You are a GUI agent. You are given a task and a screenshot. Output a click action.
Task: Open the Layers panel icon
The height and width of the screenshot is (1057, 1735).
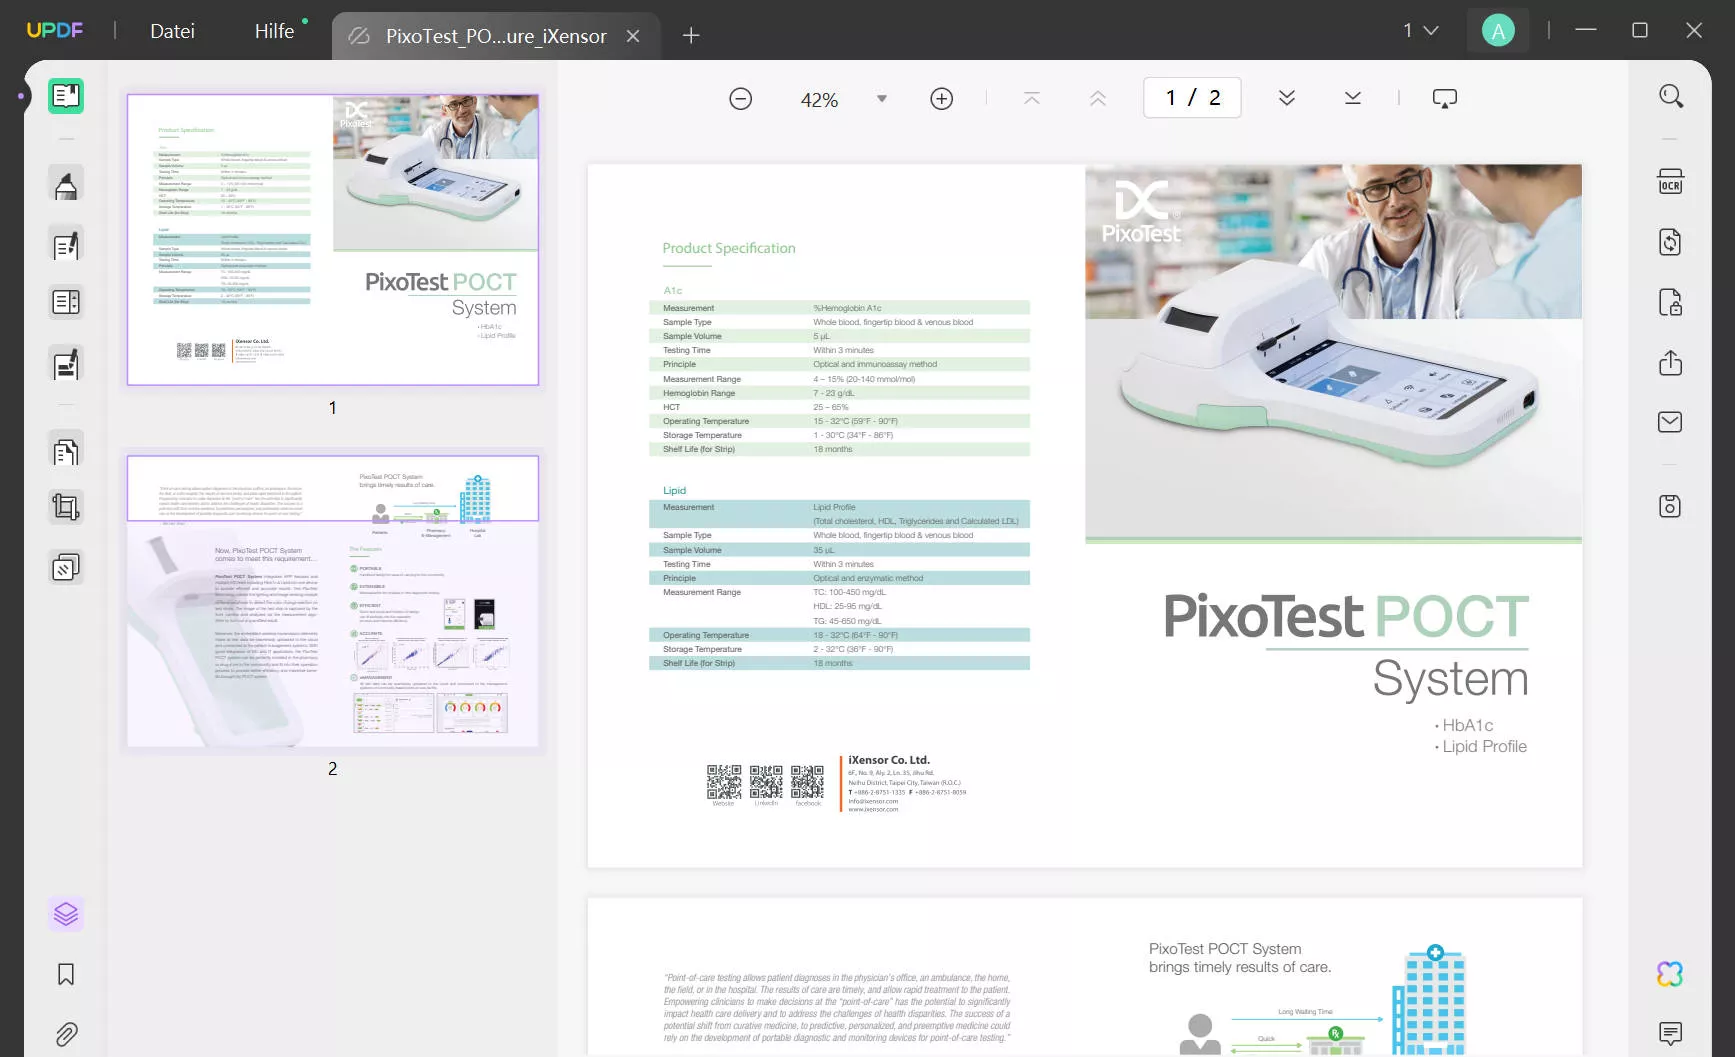click(x=66, y=914)
